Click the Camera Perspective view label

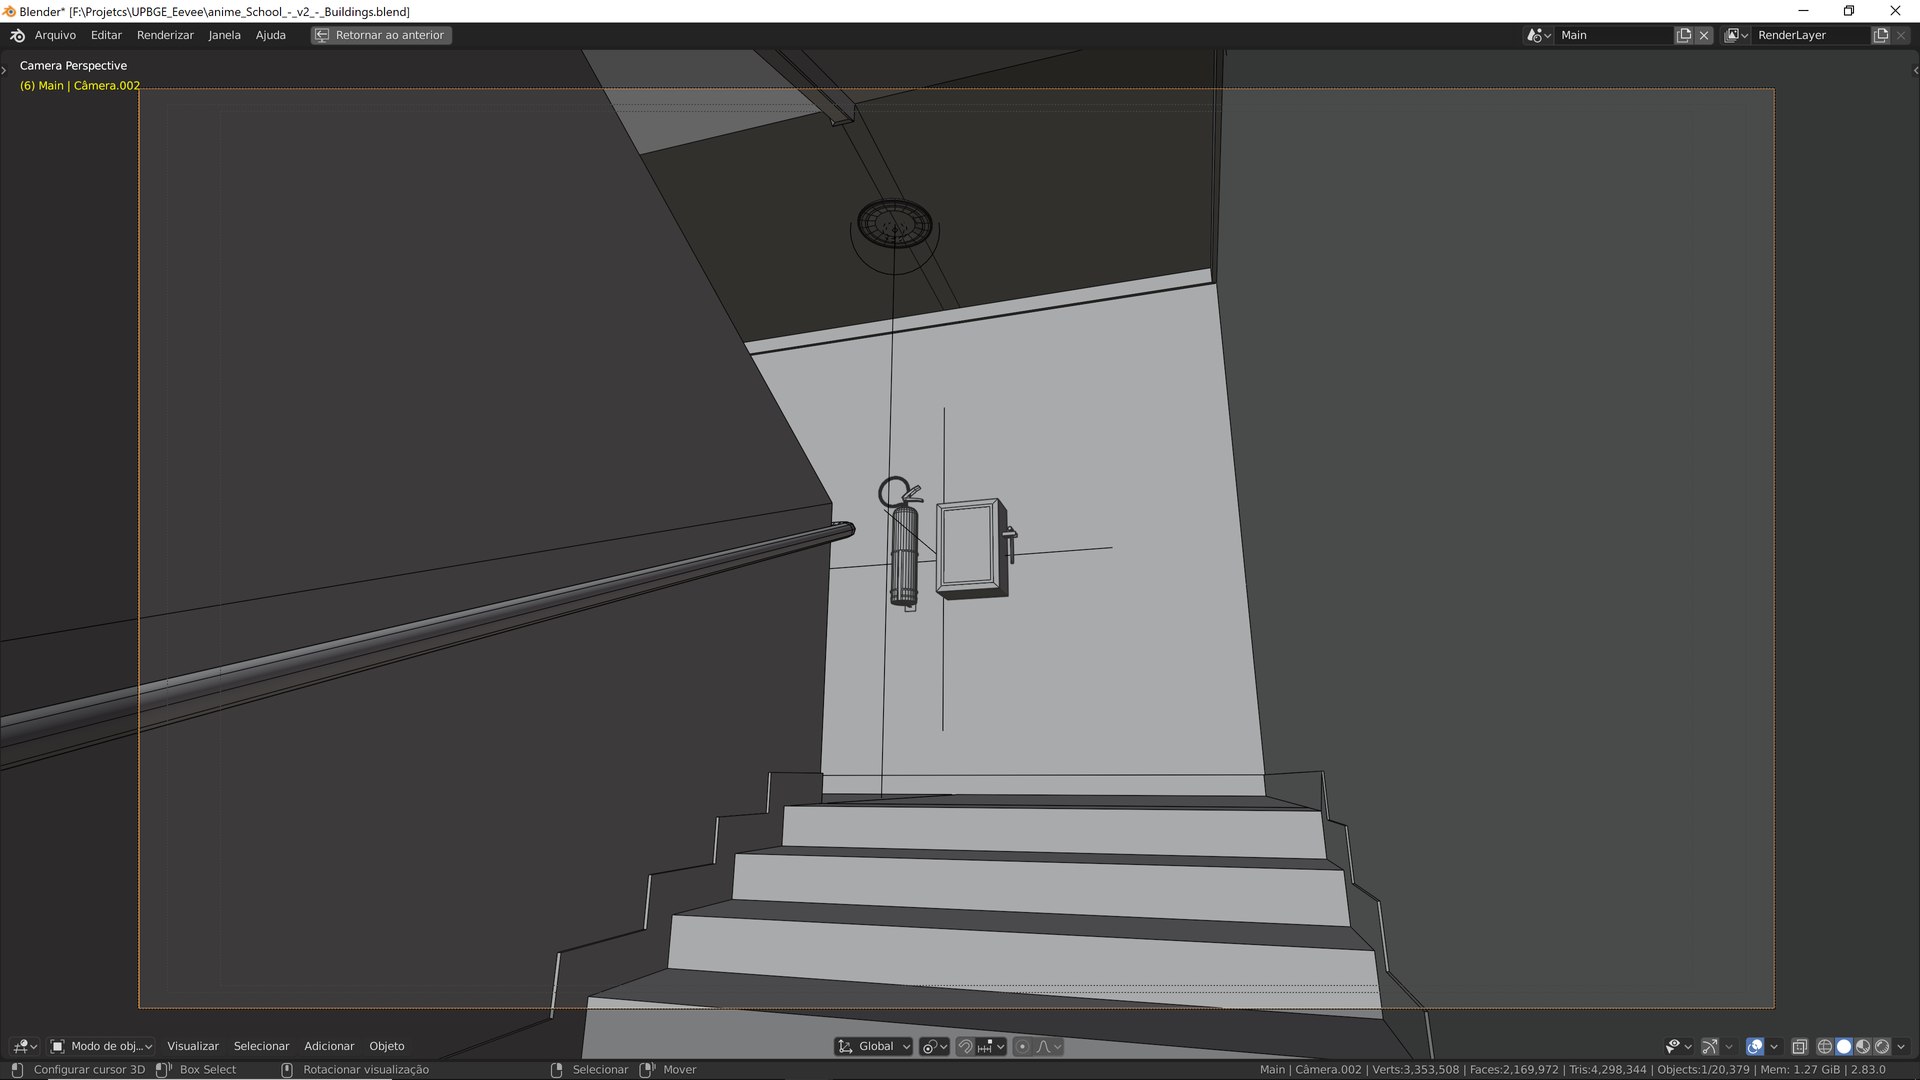click(73, 66)
